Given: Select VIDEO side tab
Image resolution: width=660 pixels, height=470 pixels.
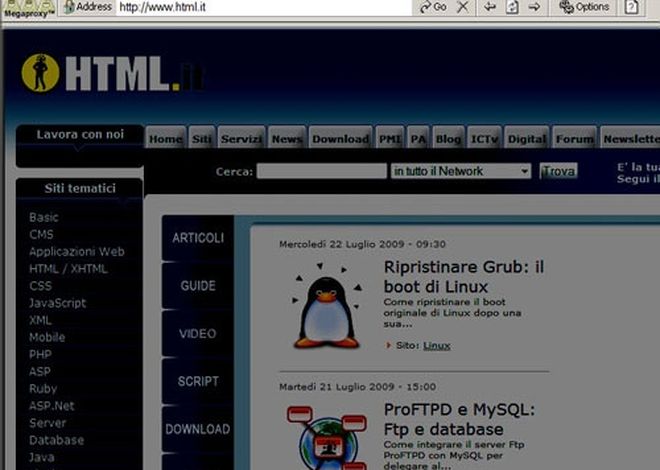Looking at the screenshot, I should click(198, 334).
